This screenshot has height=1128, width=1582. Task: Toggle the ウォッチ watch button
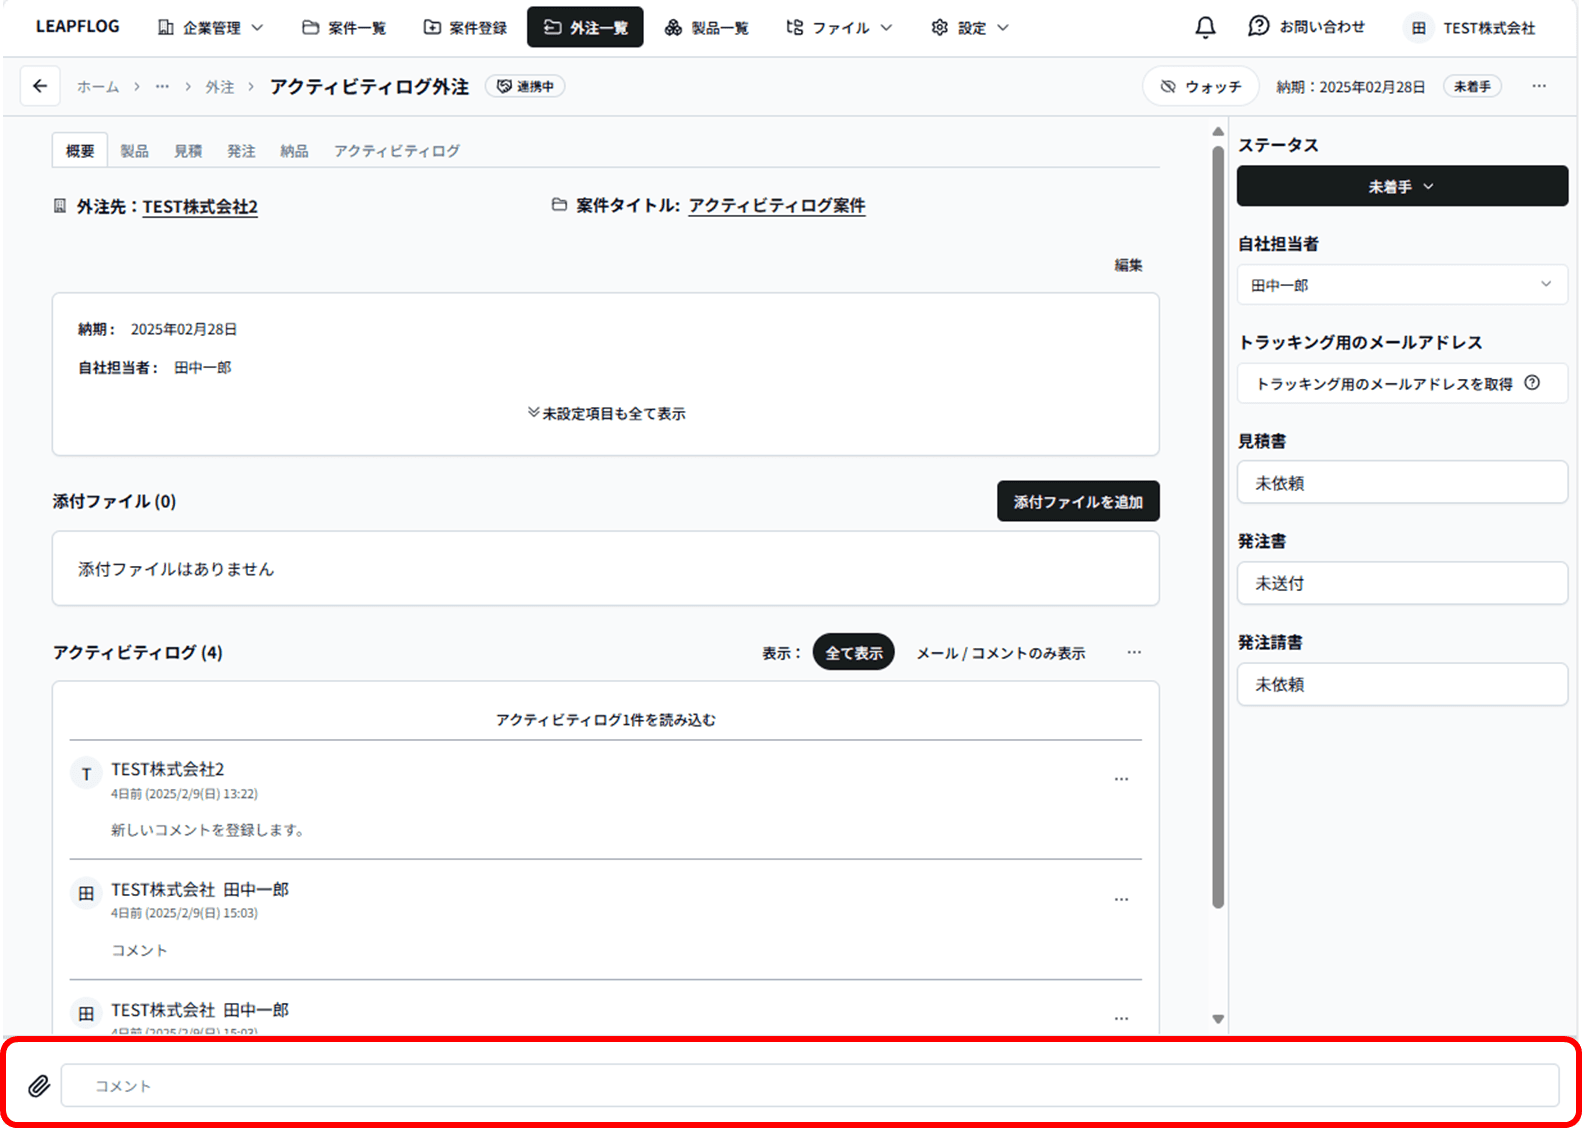1200,87
